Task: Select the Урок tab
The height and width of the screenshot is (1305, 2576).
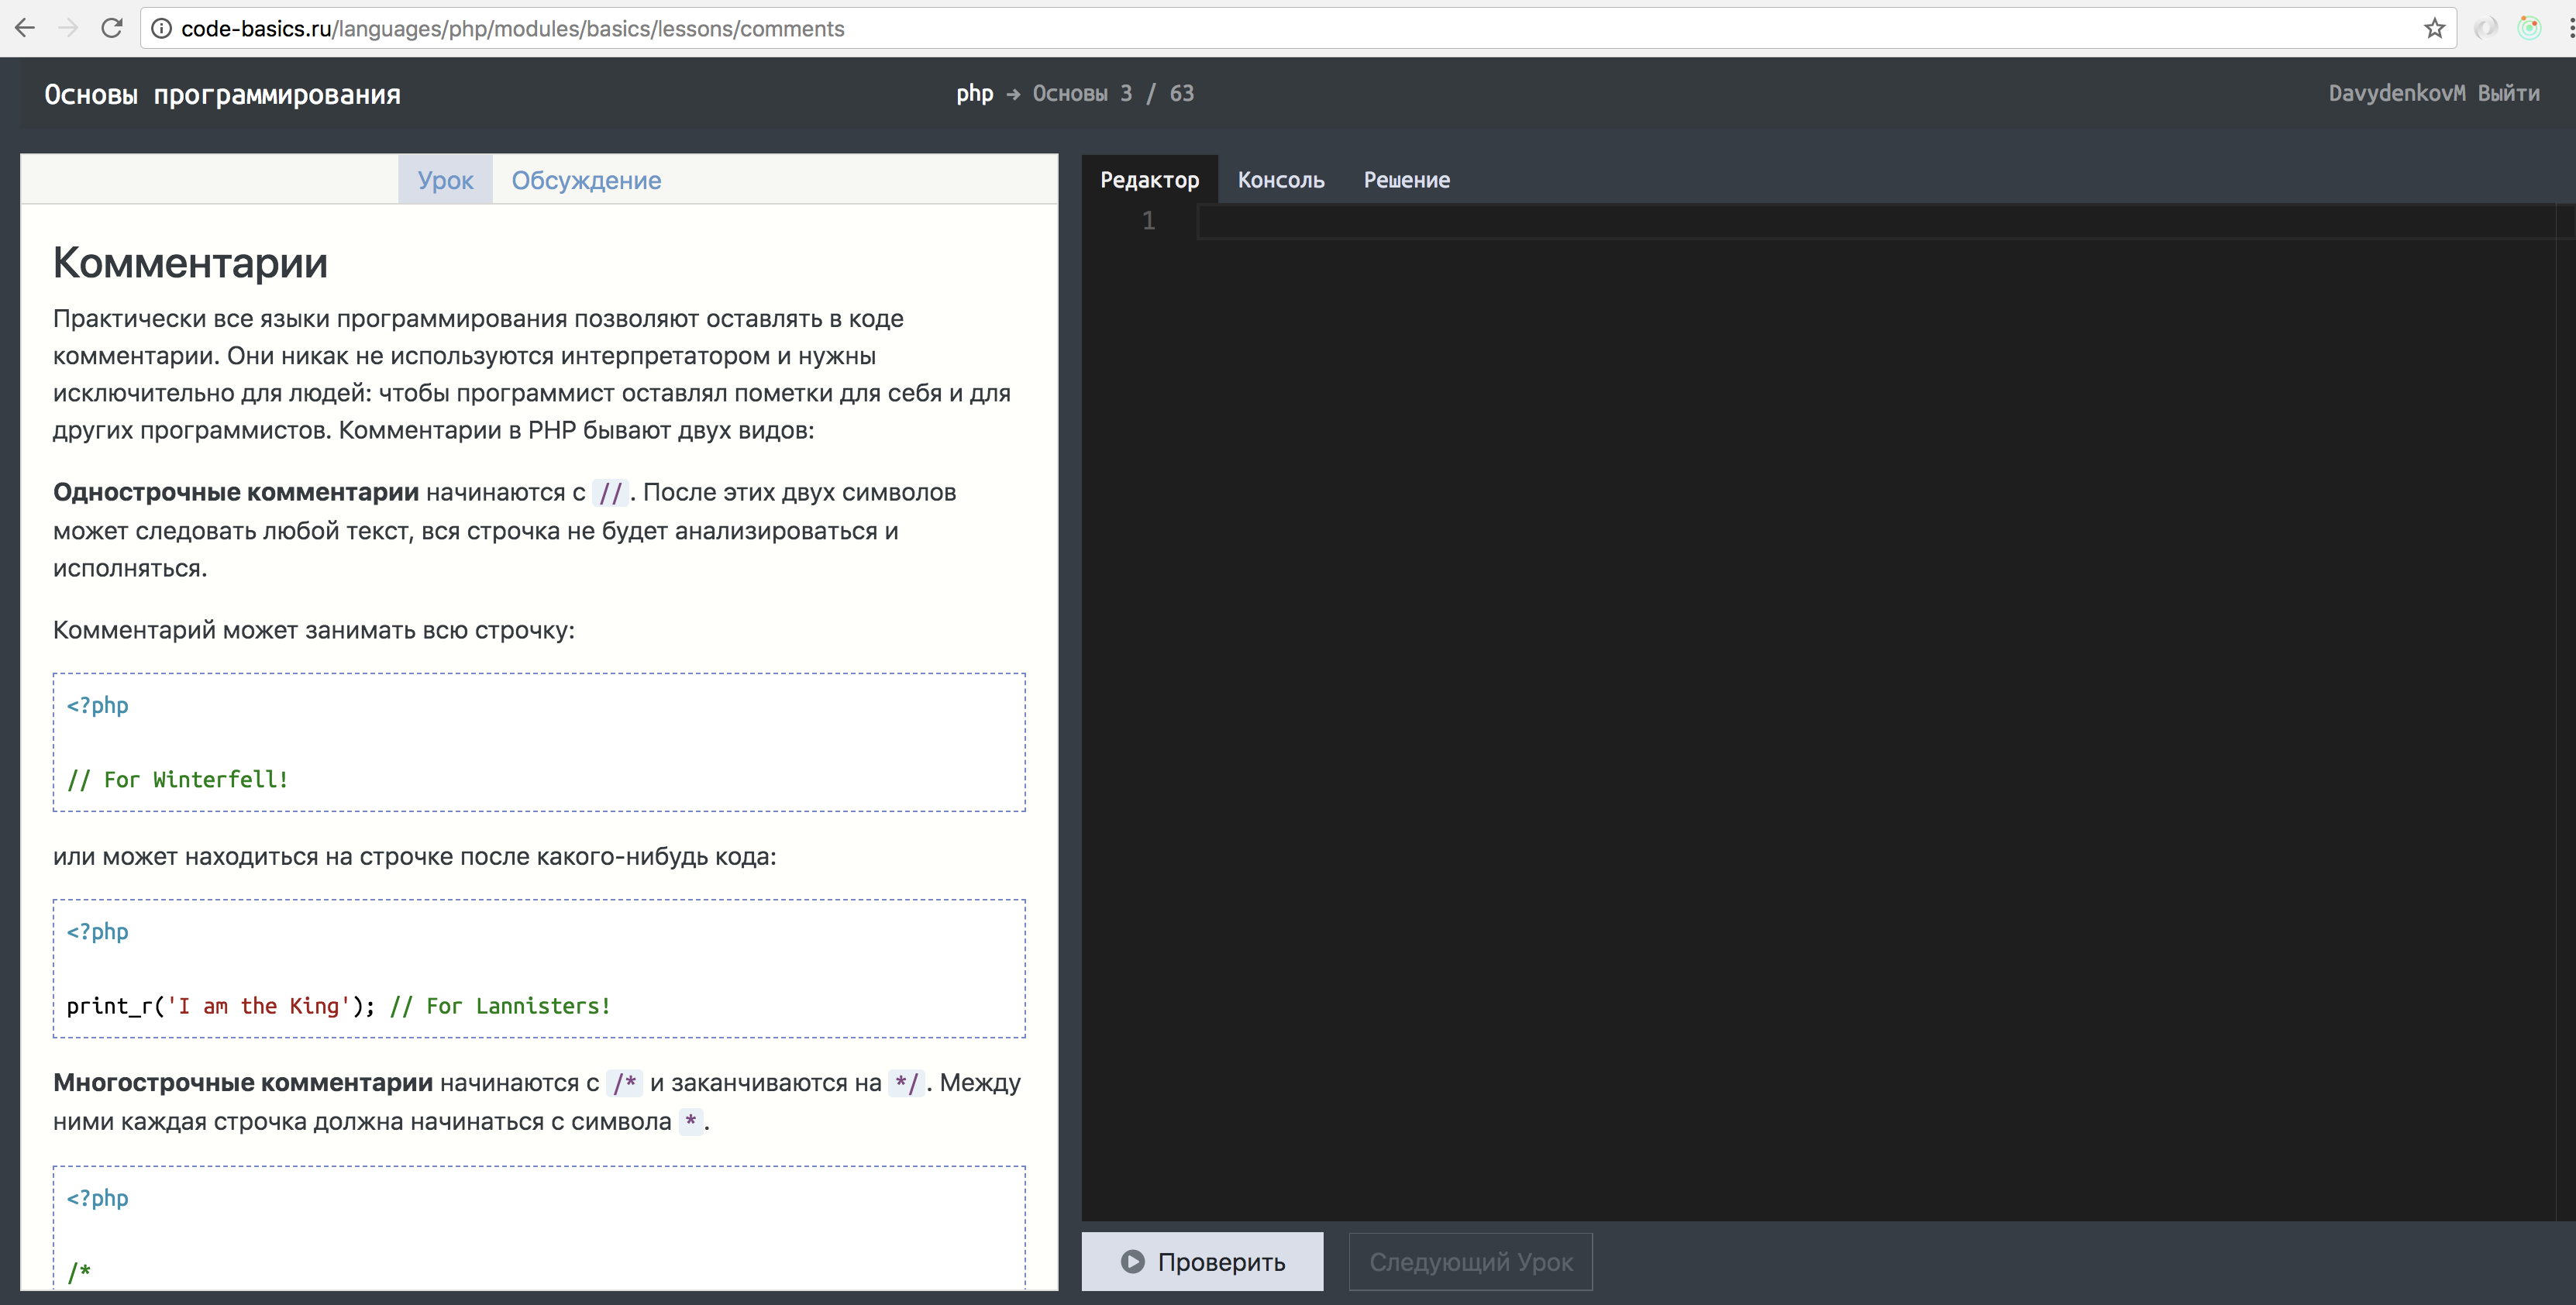Action: (x=445, y=180)
